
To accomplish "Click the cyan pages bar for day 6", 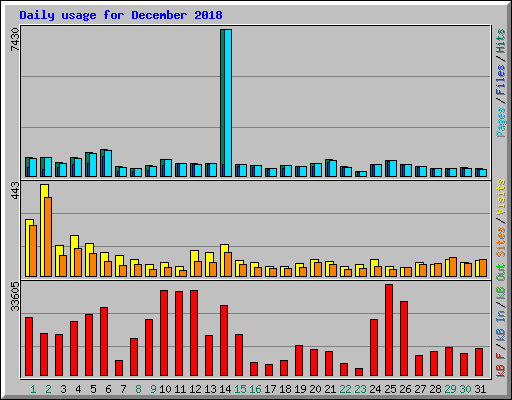I will 108,163.
